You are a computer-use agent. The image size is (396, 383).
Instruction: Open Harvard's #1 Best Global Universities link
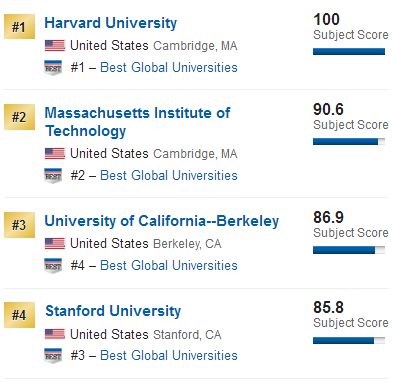click(169, 67)
